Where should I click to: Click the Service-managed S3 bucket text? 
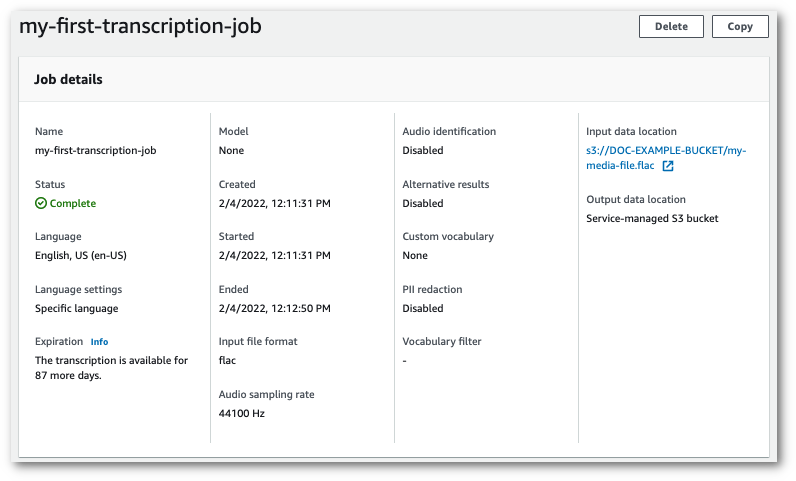point(652,218)
